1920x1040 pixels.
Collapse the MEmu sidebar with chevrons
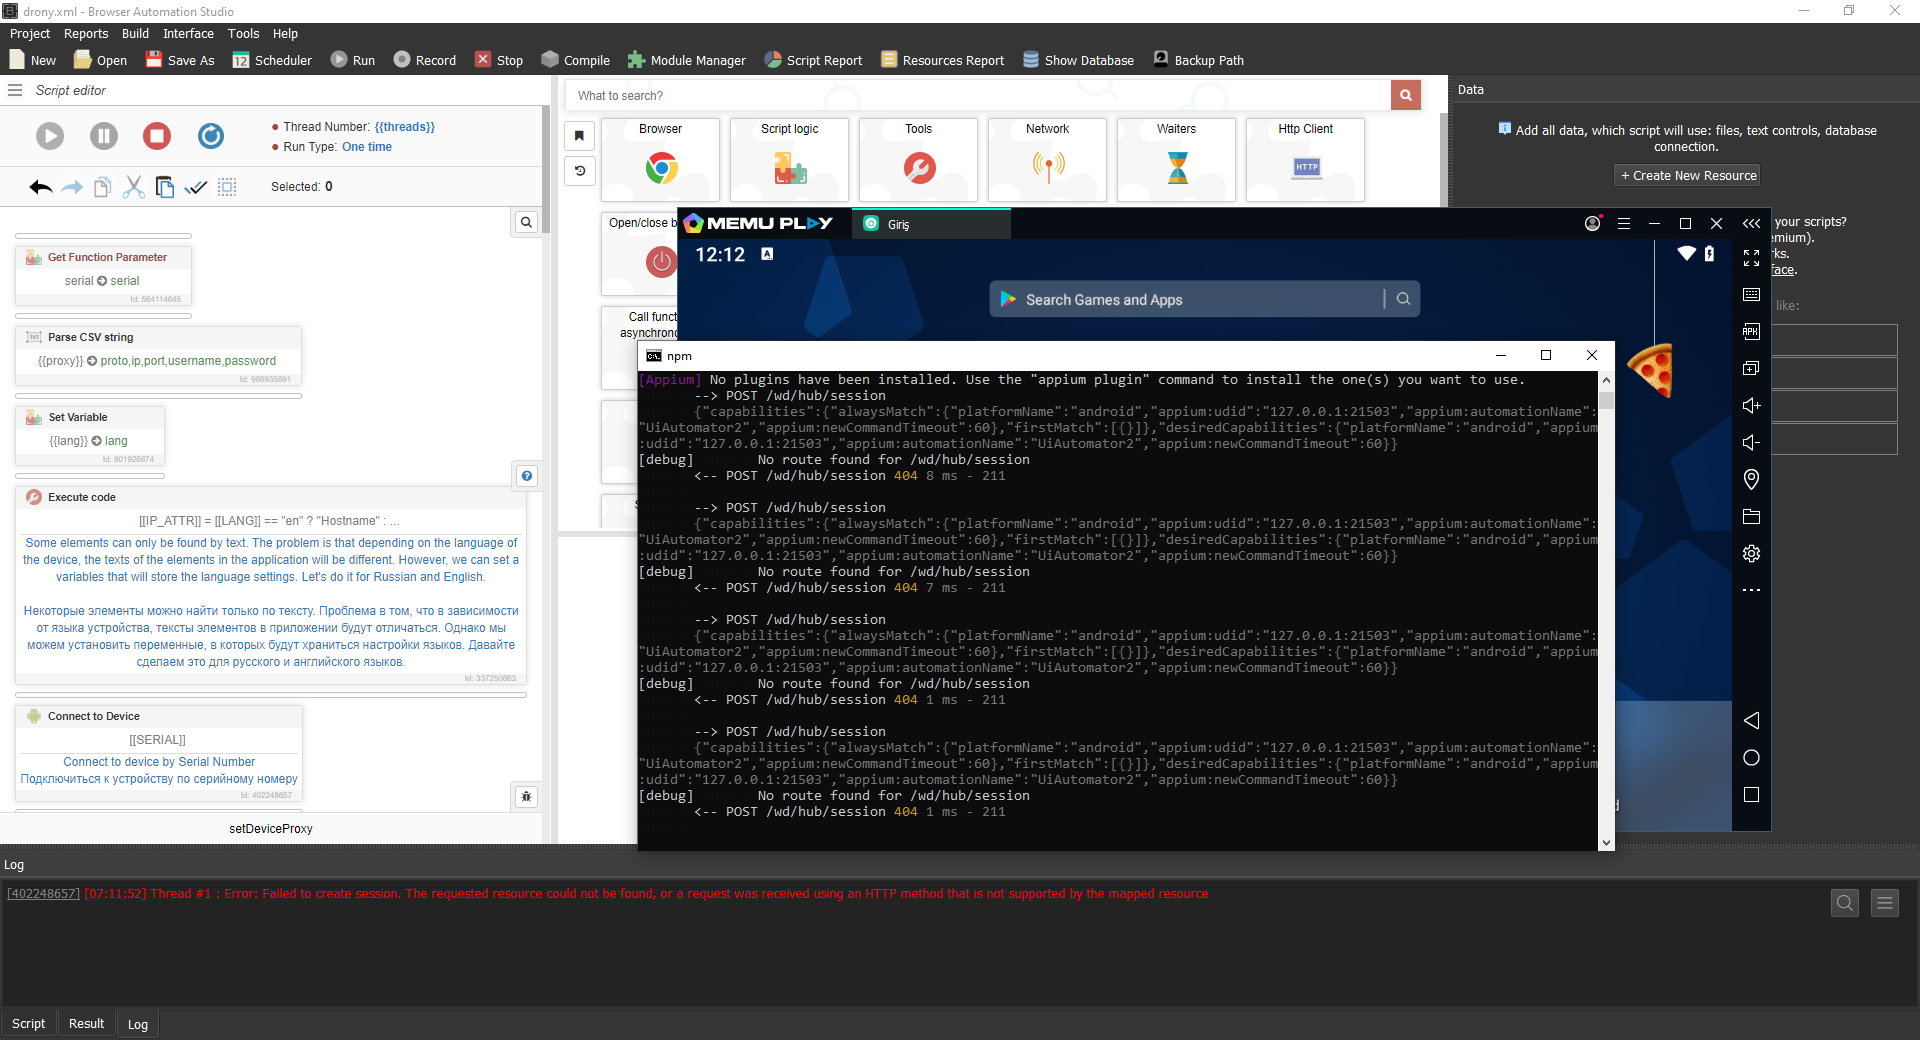tap(1751, 224)
